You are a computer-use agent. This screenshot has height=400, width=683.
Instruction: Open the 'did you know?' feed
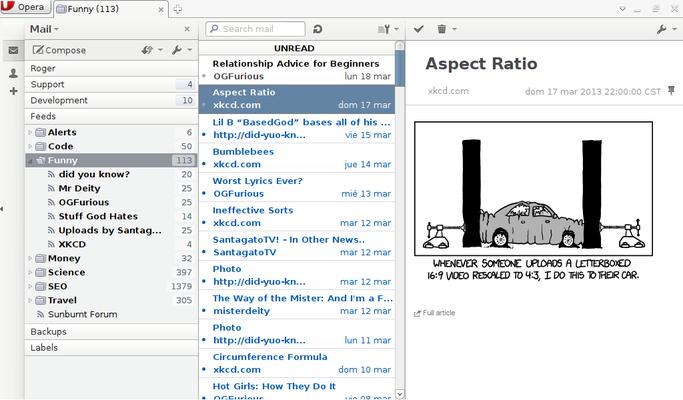[111, 174]
